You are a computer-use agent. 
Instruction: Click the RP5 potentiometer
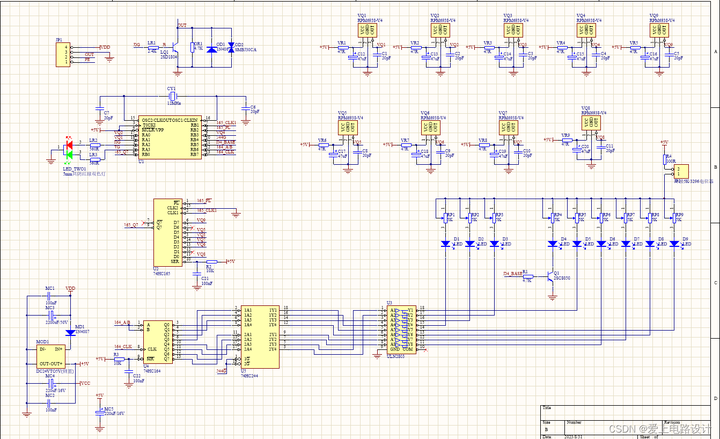(x=577, y=218)
